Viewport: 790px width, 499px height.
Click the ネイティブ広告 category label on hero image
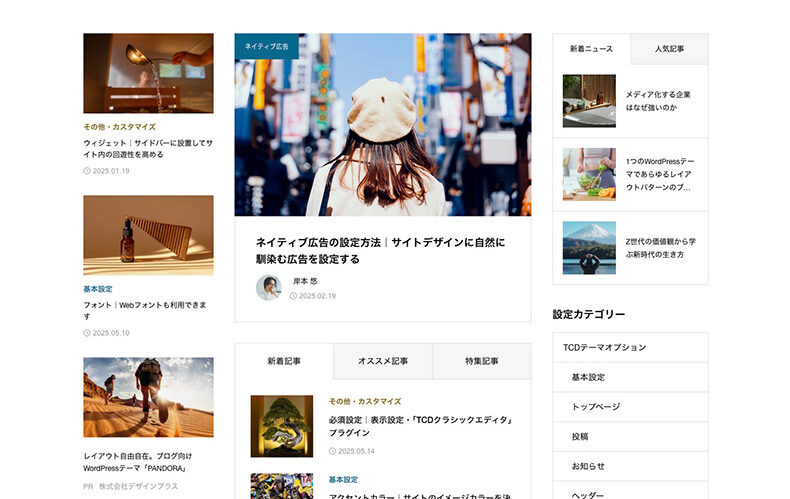(267, 46)
